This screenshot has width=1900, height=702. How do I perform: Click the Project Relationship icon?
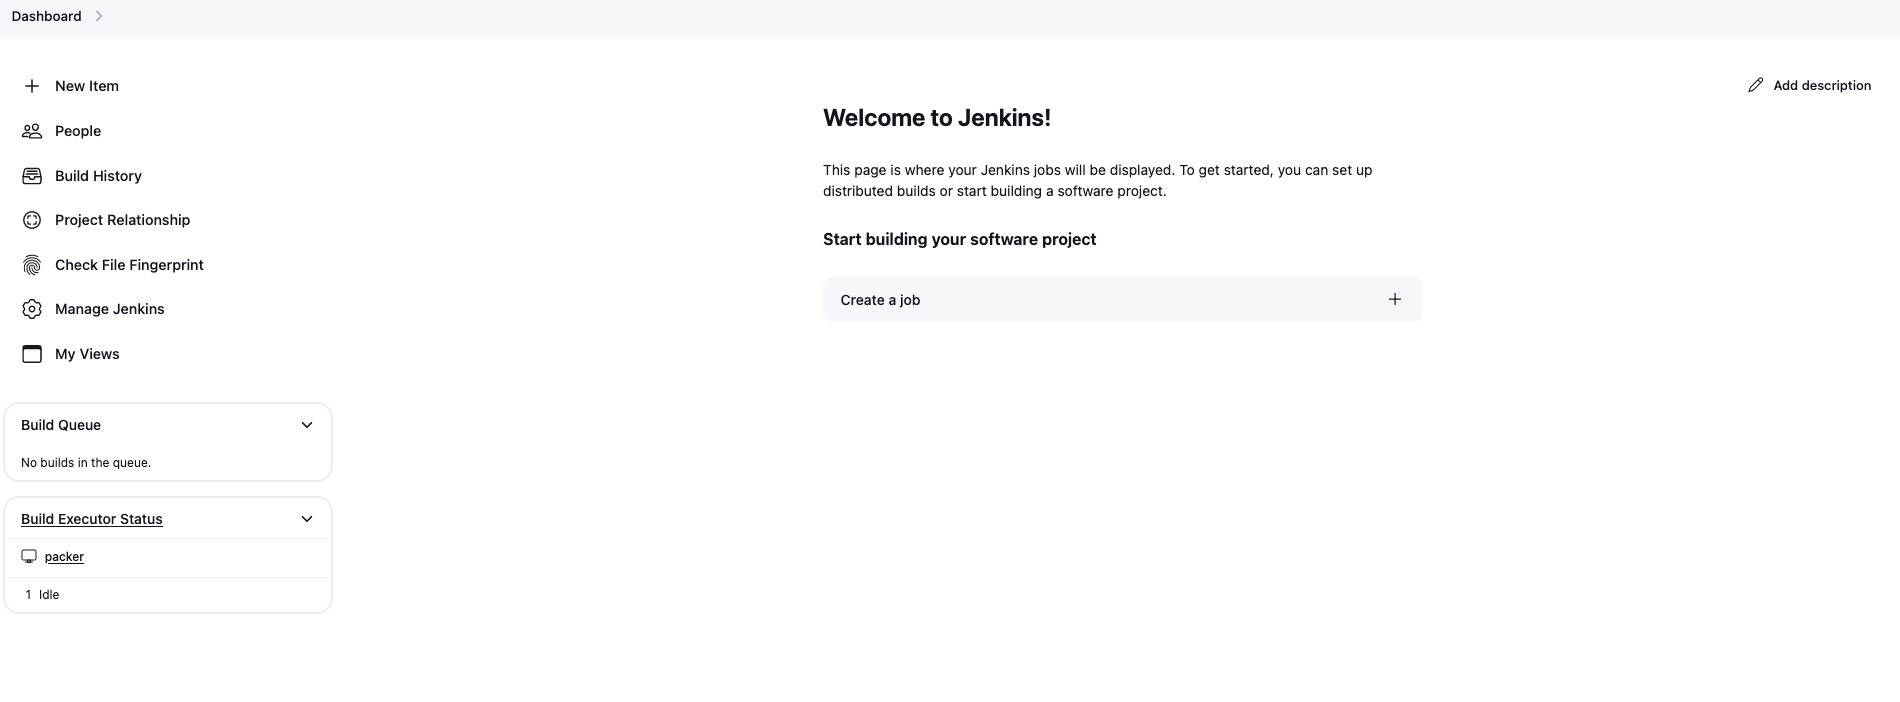pos(32,220)
